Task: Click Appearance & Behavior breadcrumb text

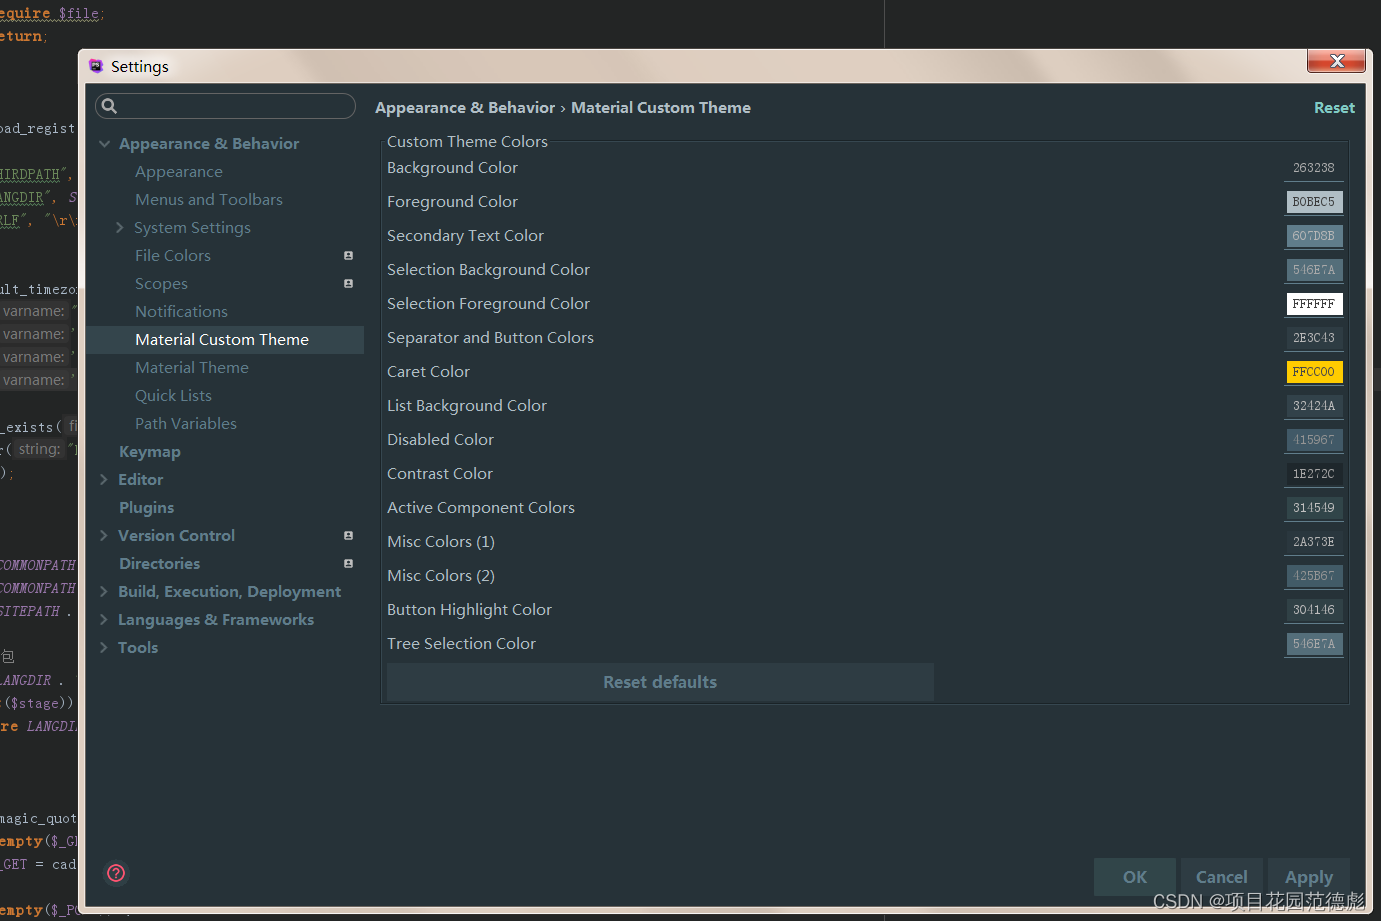Action: [x=465, y=108]
